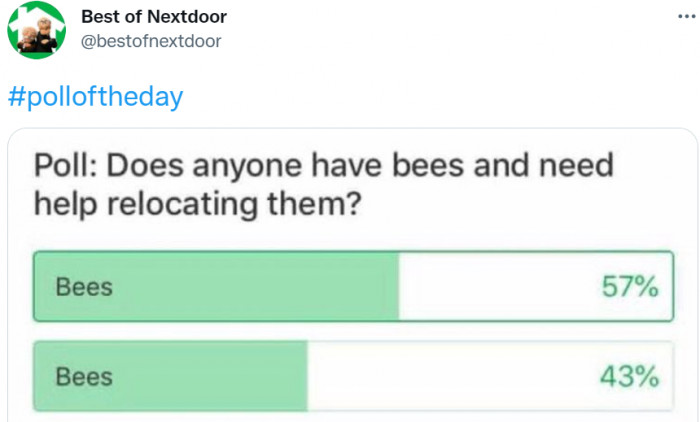Open the tweet's more options ellipsis

[x=683, y=19]
